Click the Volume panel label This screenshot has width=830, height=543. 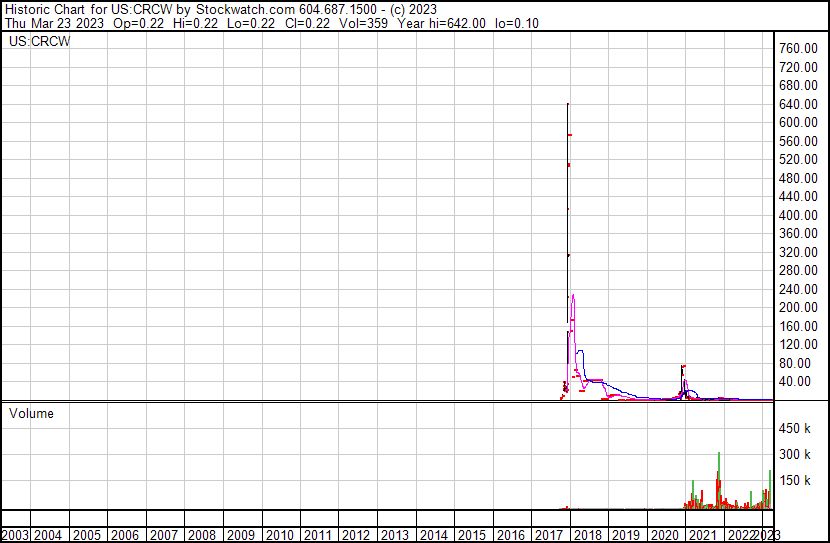[32, 413]
